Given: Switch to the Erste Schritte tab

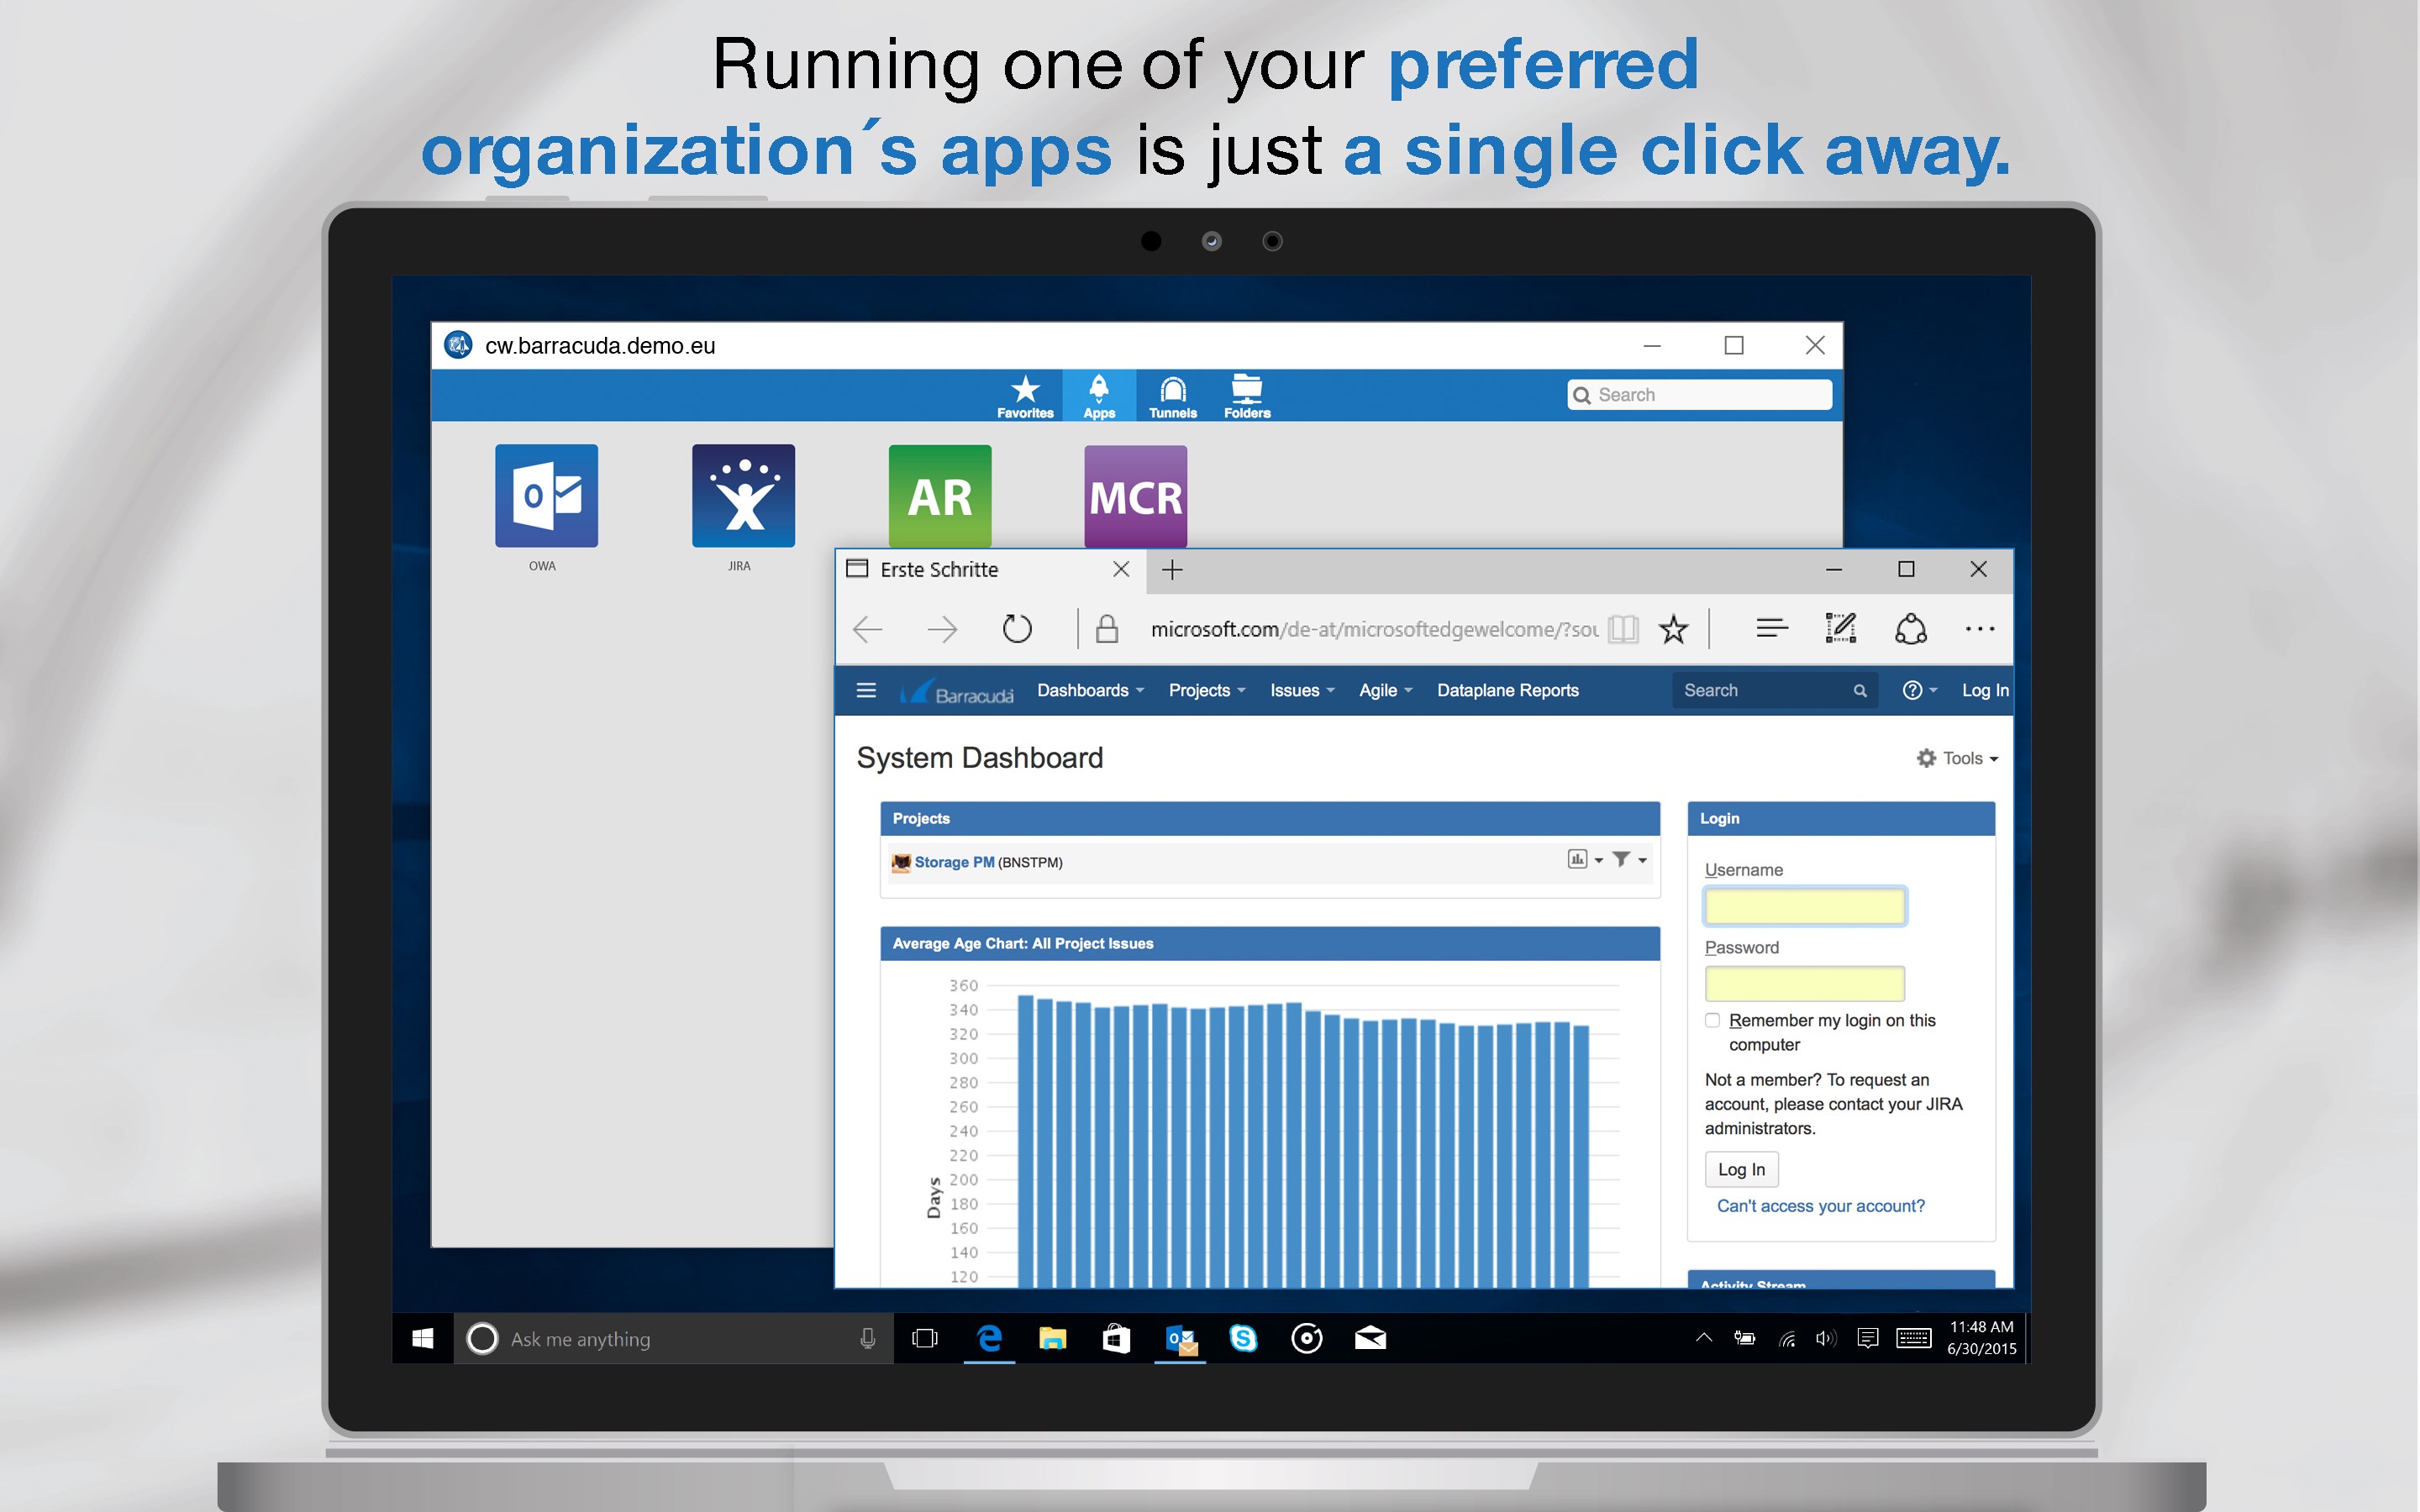Looking at the screenshot, I should 939,569.
